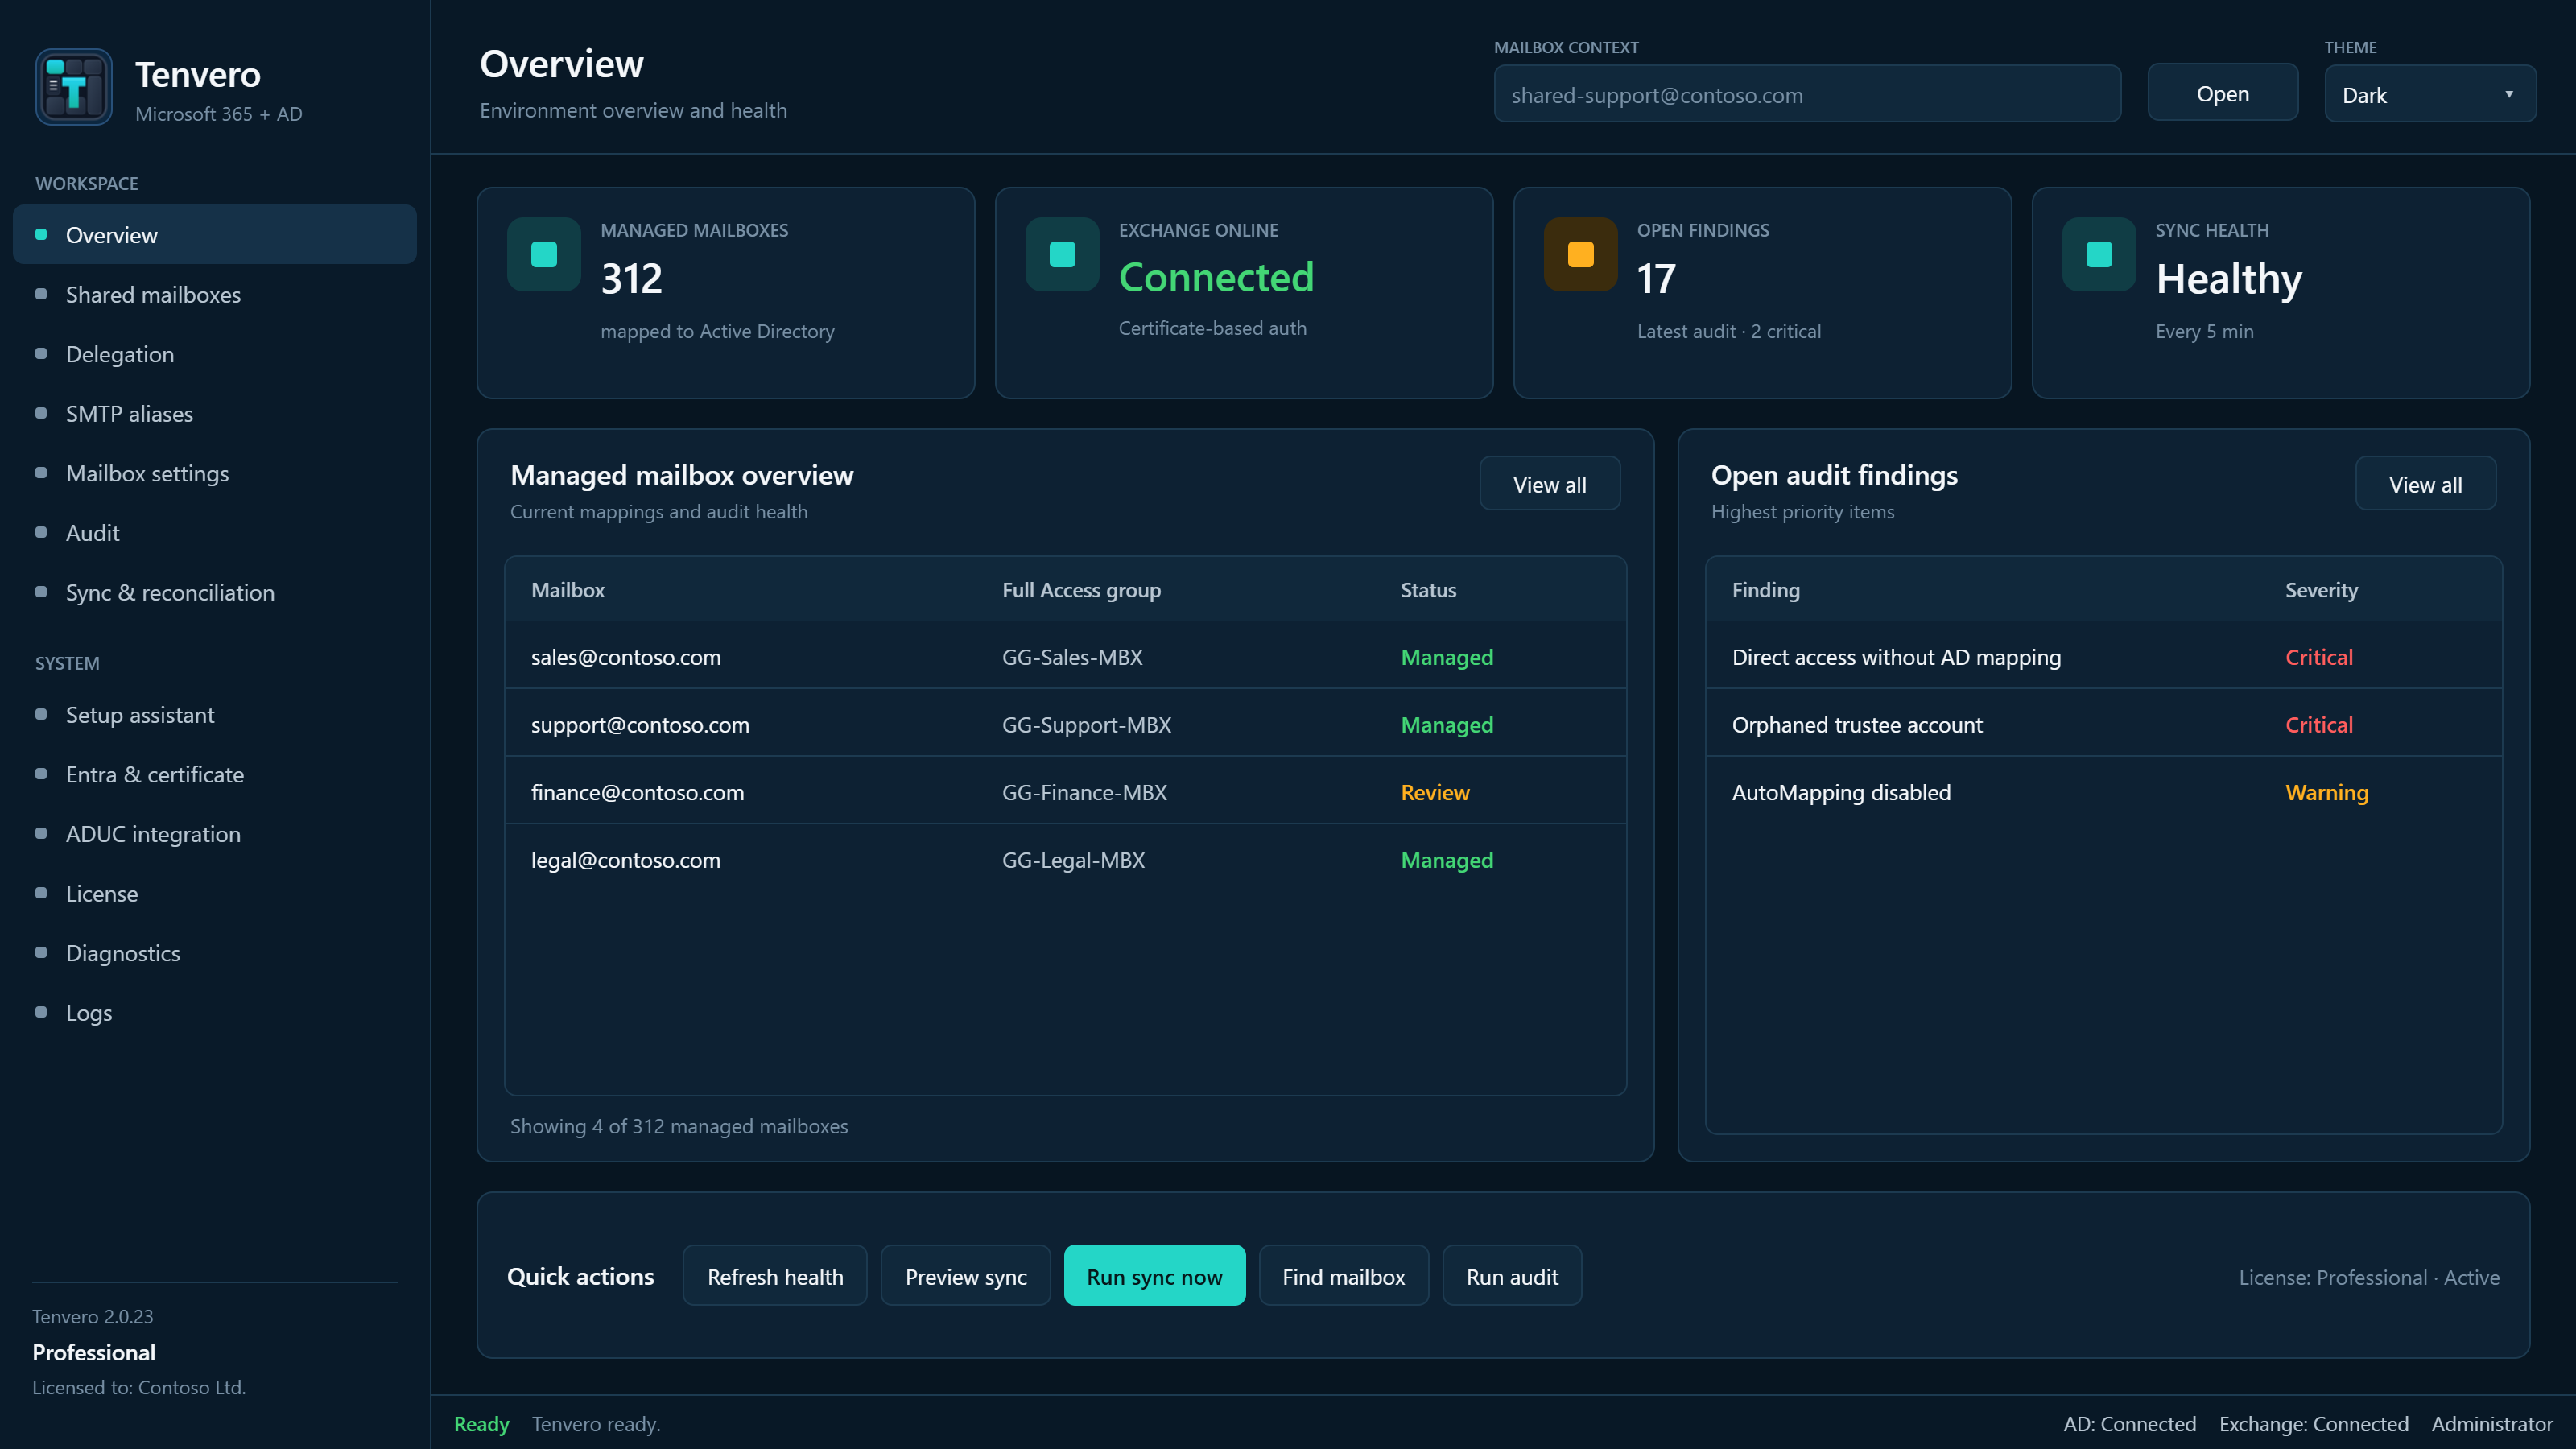Open ADUC integration page

tap(215, 834)
